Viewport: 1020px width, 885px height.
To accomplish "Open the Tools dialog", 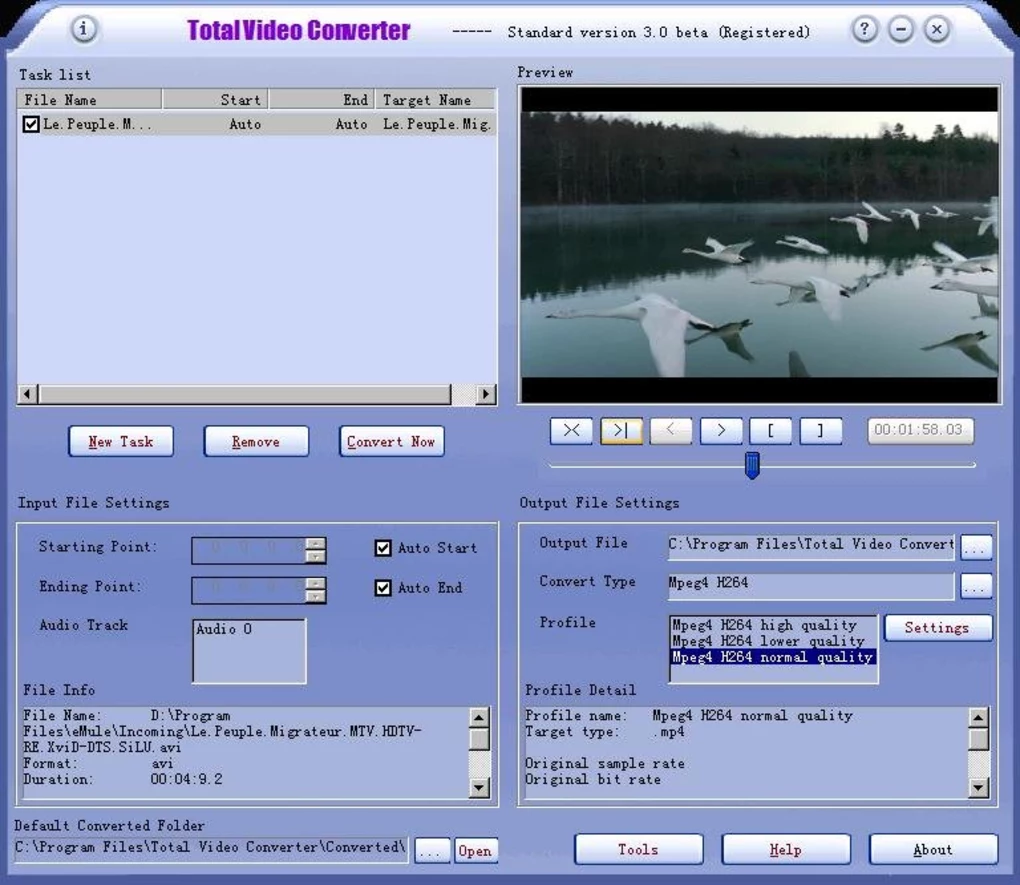I will coord(638,849).
